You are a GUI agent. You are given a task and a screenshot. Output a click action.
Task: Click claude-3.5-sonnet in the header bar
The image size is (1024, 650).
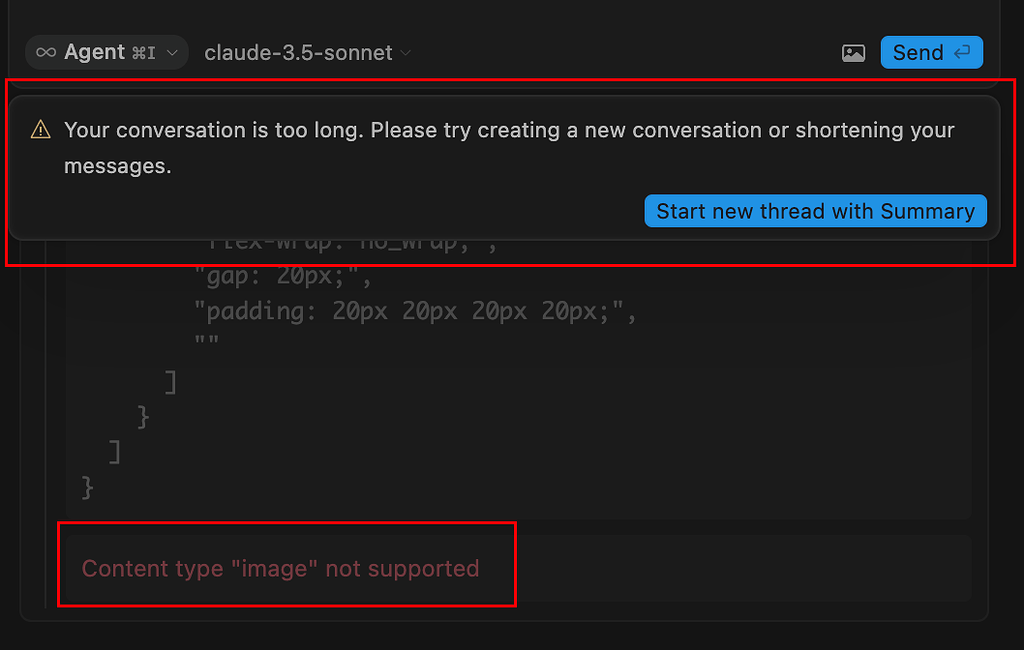point(298,52)
